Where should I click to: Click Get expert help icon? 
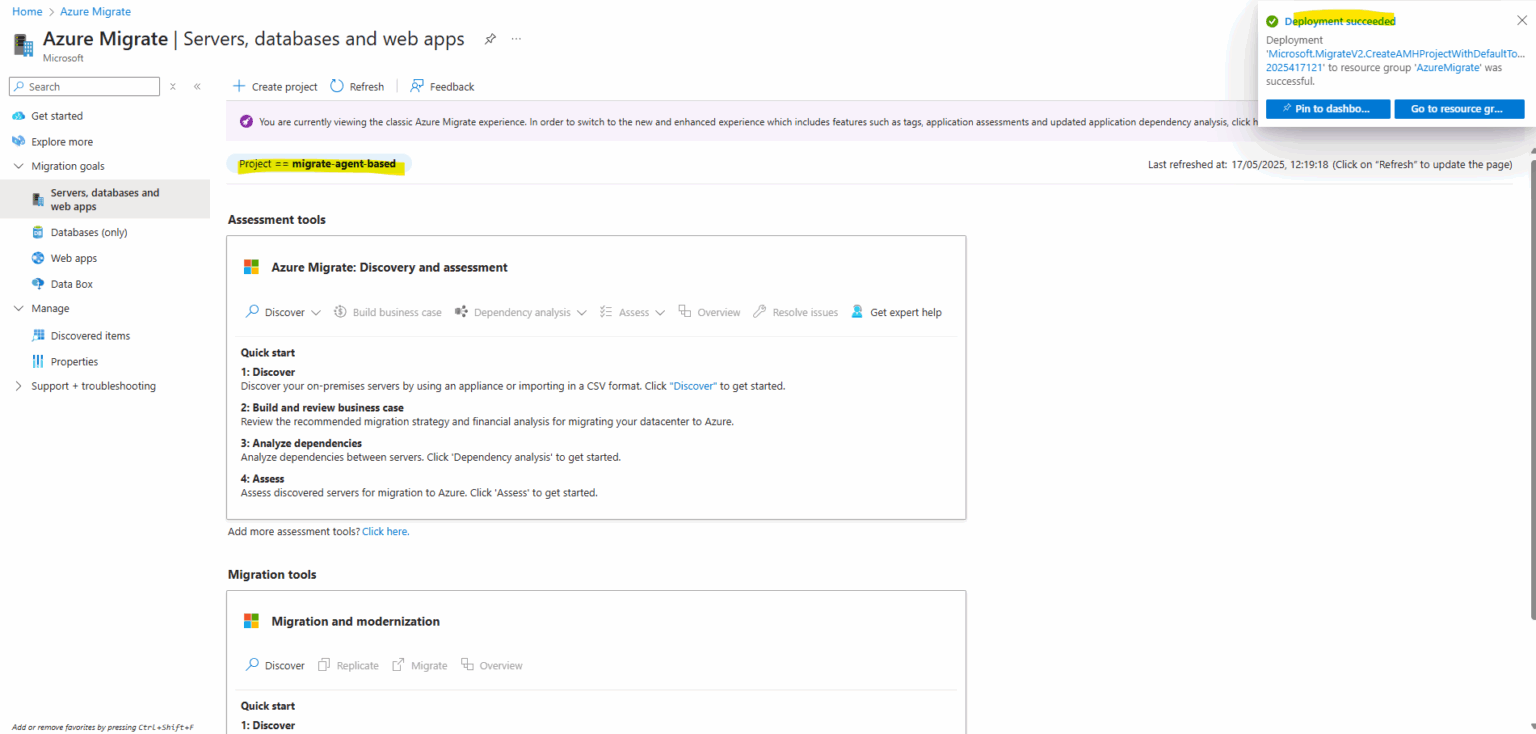click(857, 312)
